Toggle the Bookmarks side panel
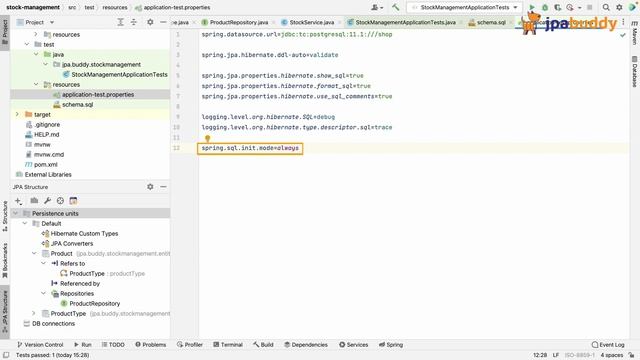 tap(5, 260)
